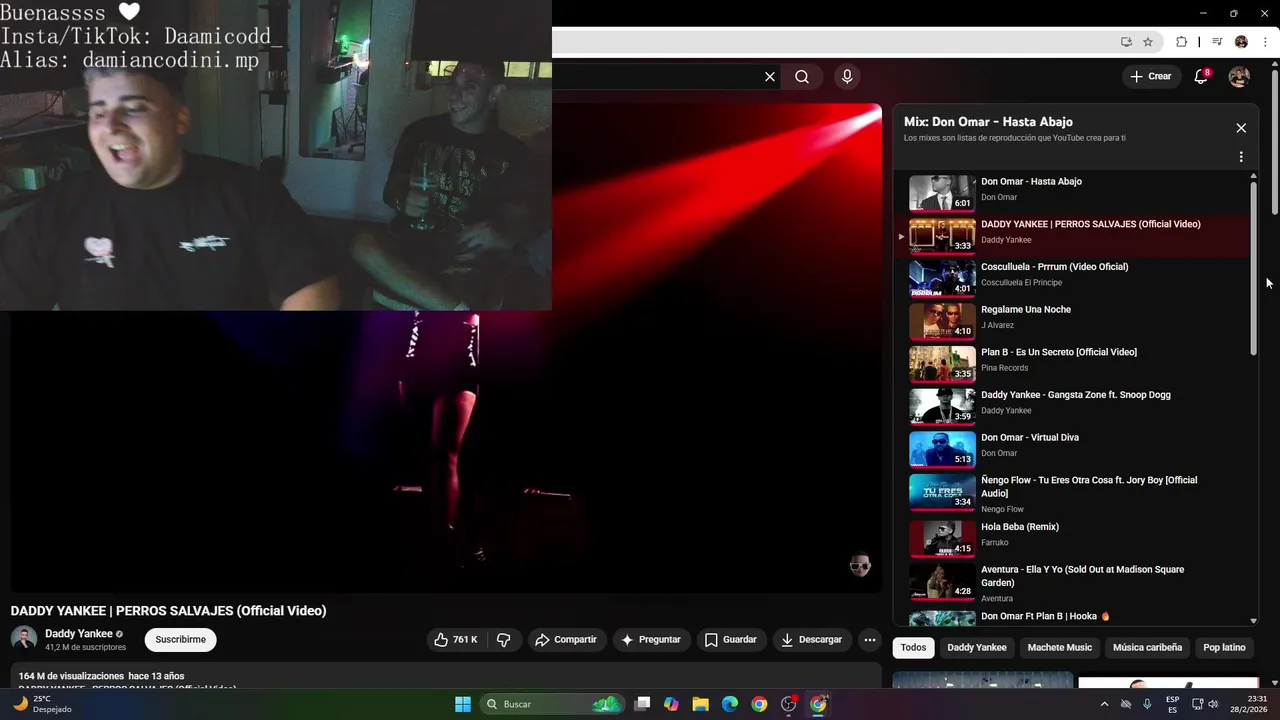
Task: Click the Descargar button
Action: pos(811,640)
